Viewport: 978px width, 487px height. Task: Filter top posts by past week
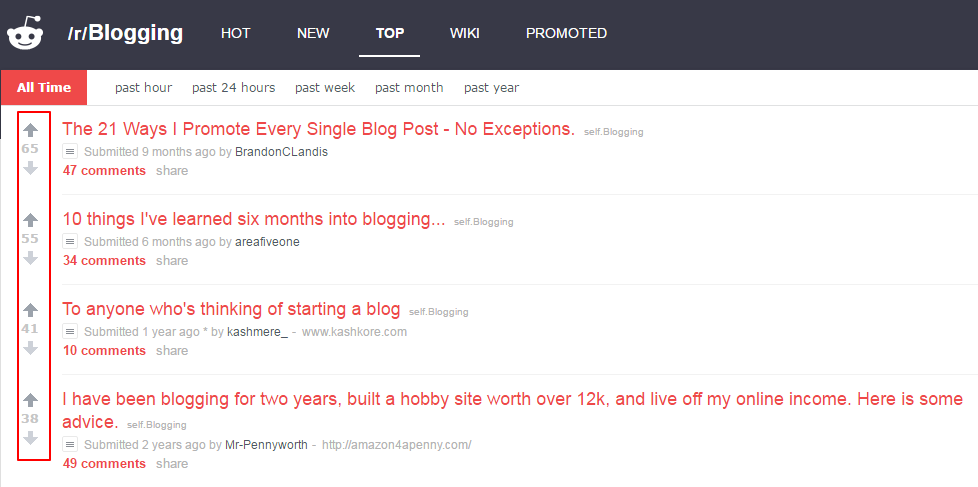[x=325, y=88]
